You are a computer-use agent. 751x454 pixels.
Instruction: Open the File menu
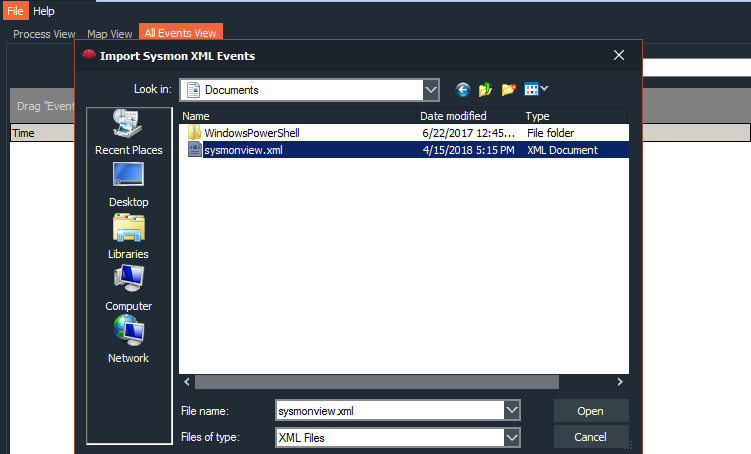click(15, 11)
